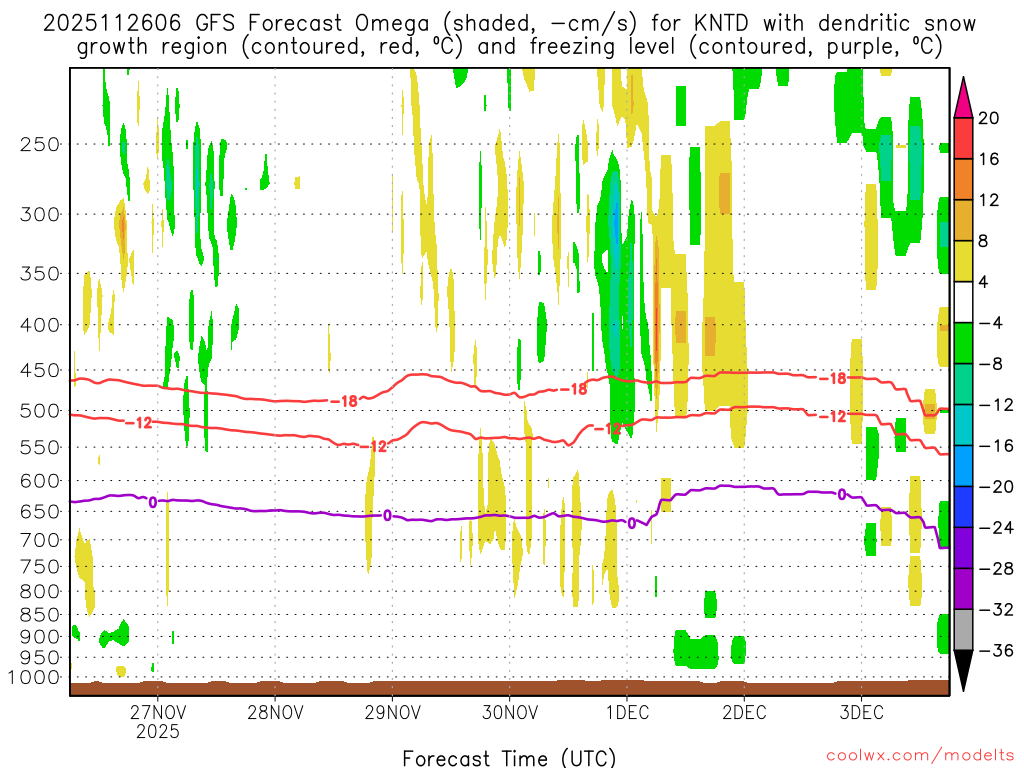
Task: Click the 350 pressure level label
Action: click(x=40, y=273)
